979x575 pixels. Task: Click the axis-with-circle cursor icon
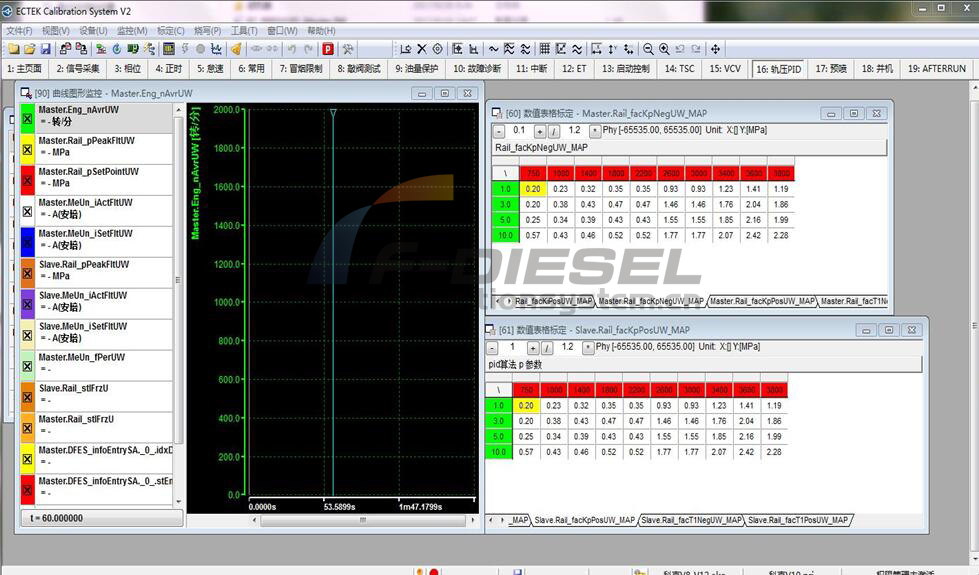pos(406,49)
